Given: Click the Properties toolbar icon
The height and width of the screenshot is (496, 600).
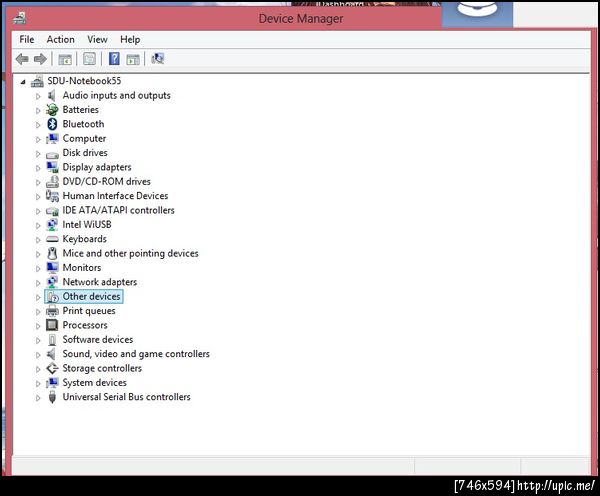Looking at the screenshot, I should tap(89, 59).
